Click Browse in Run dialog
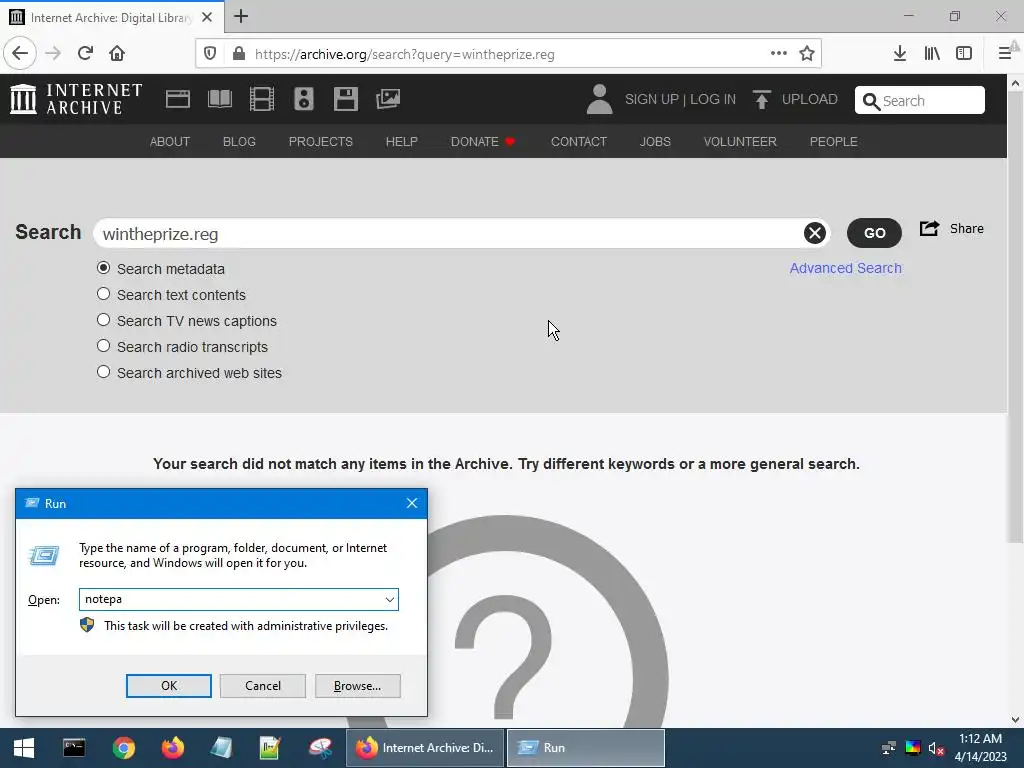The width and height of the screenshot is (1024, 768). coord(357,686)
